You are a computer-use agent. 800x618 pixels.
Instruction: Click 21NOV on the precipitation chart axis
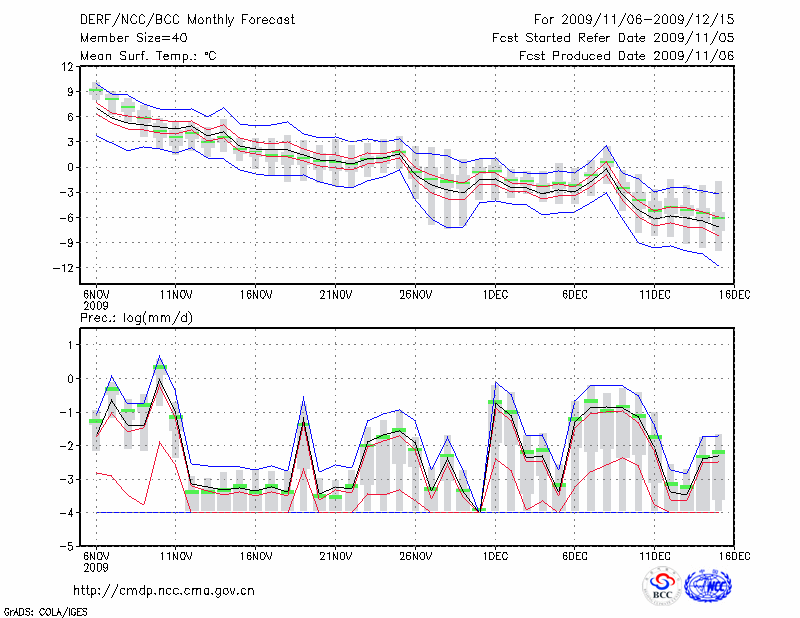click(335, 555)
